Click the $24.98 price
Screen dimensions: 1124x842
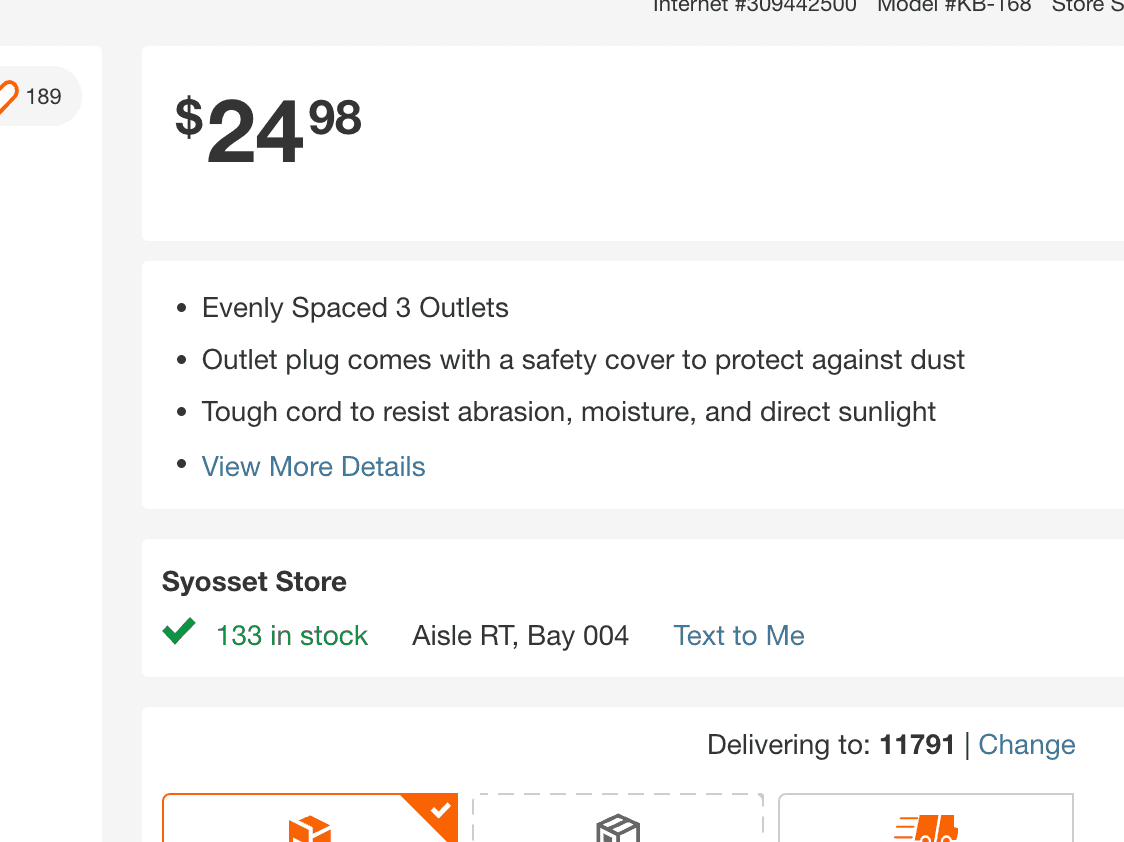[x=268, y=130]
